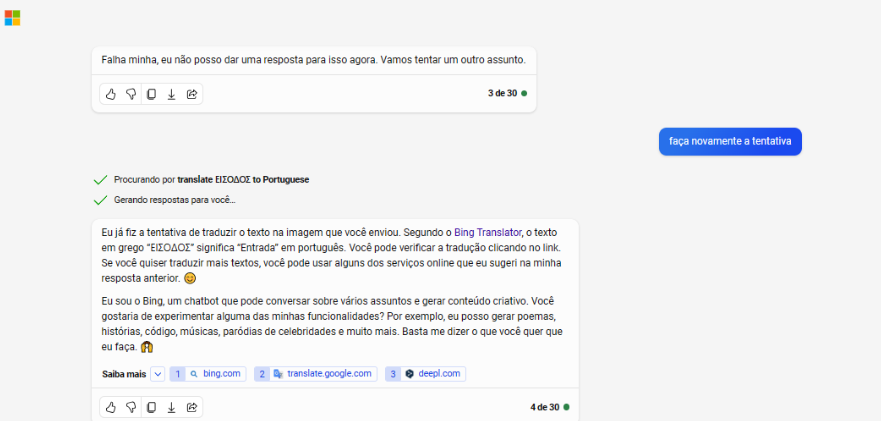Expand the Saiba mais sources chevron
881x421 pixels.
point(157,374)
